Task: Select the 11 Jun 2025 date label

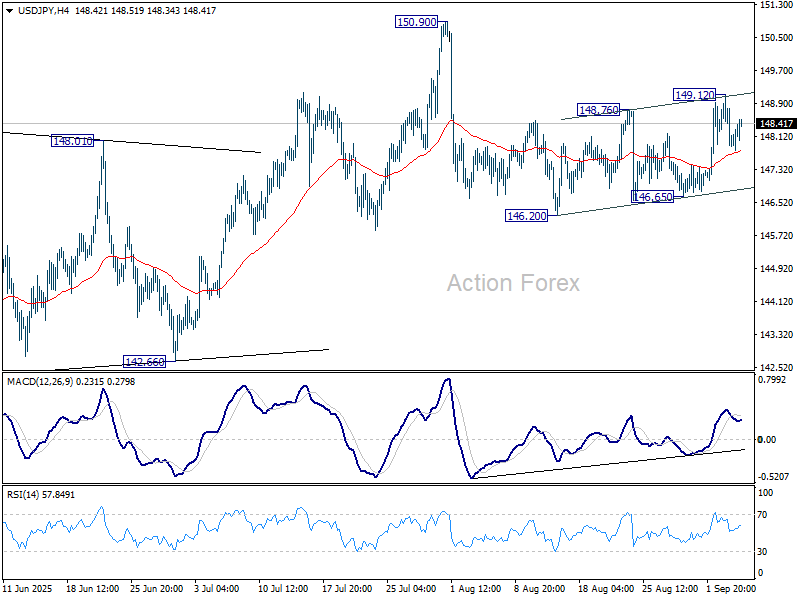Action: click(28, 589)
